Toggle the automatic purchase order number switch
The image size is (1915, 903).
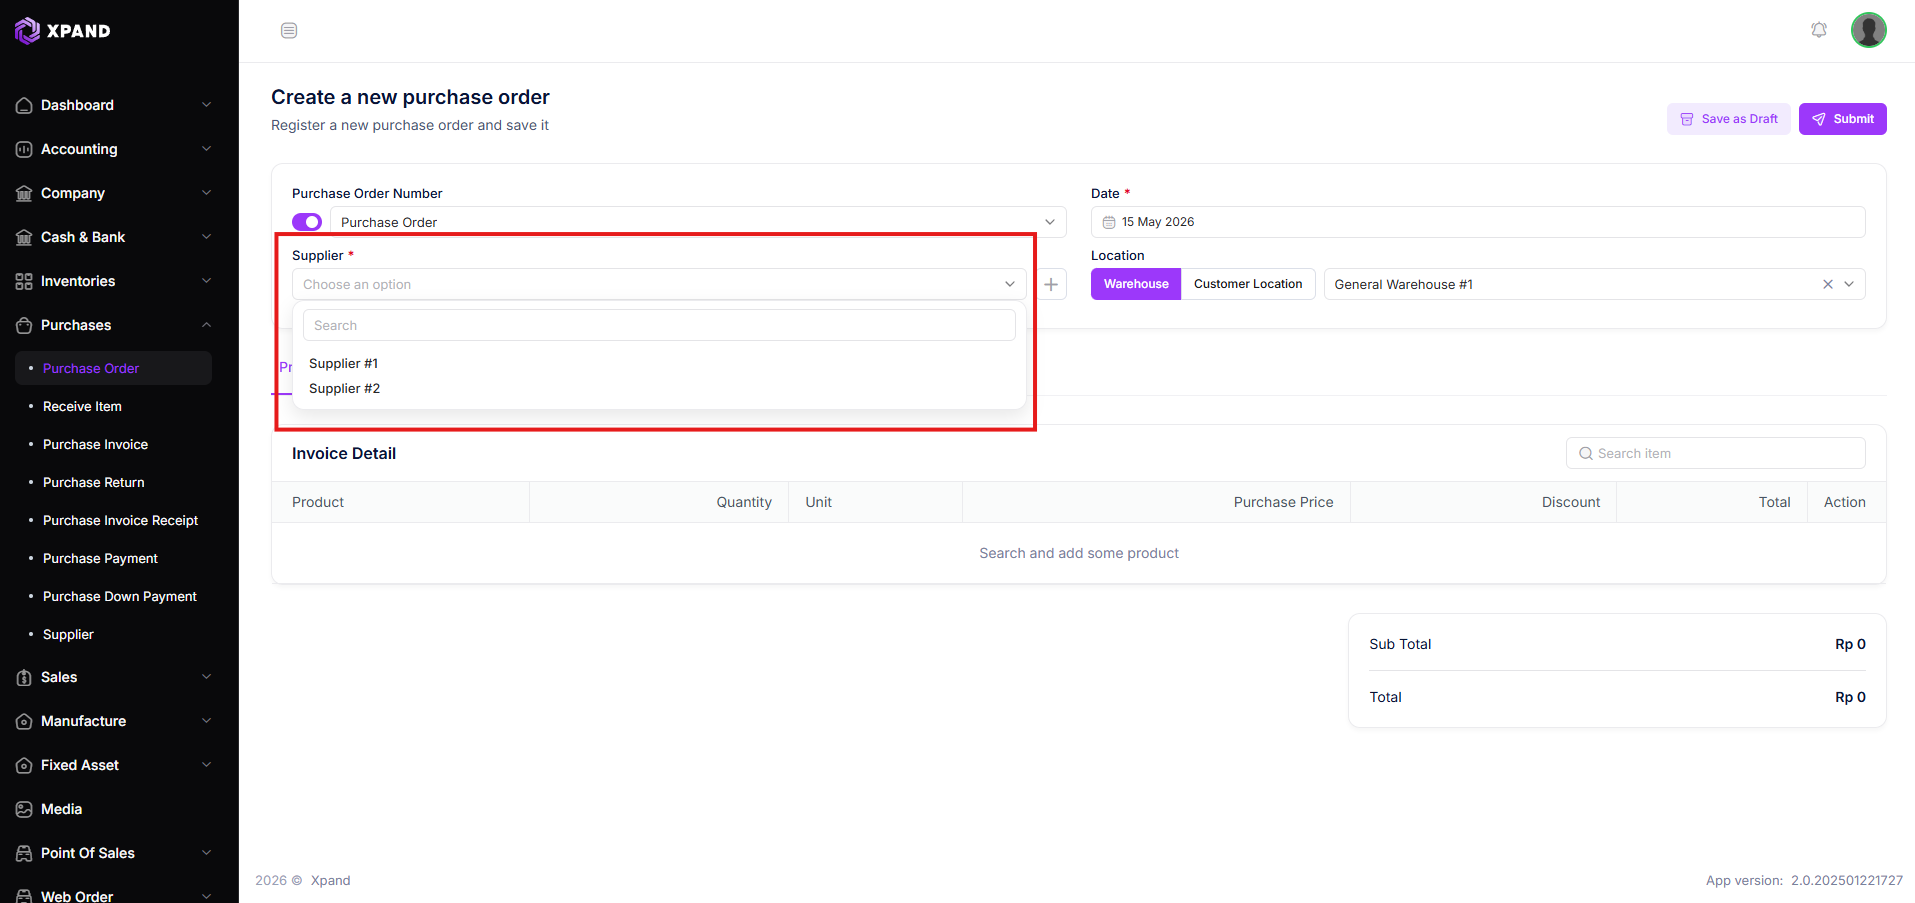click(x=307, y=222)
